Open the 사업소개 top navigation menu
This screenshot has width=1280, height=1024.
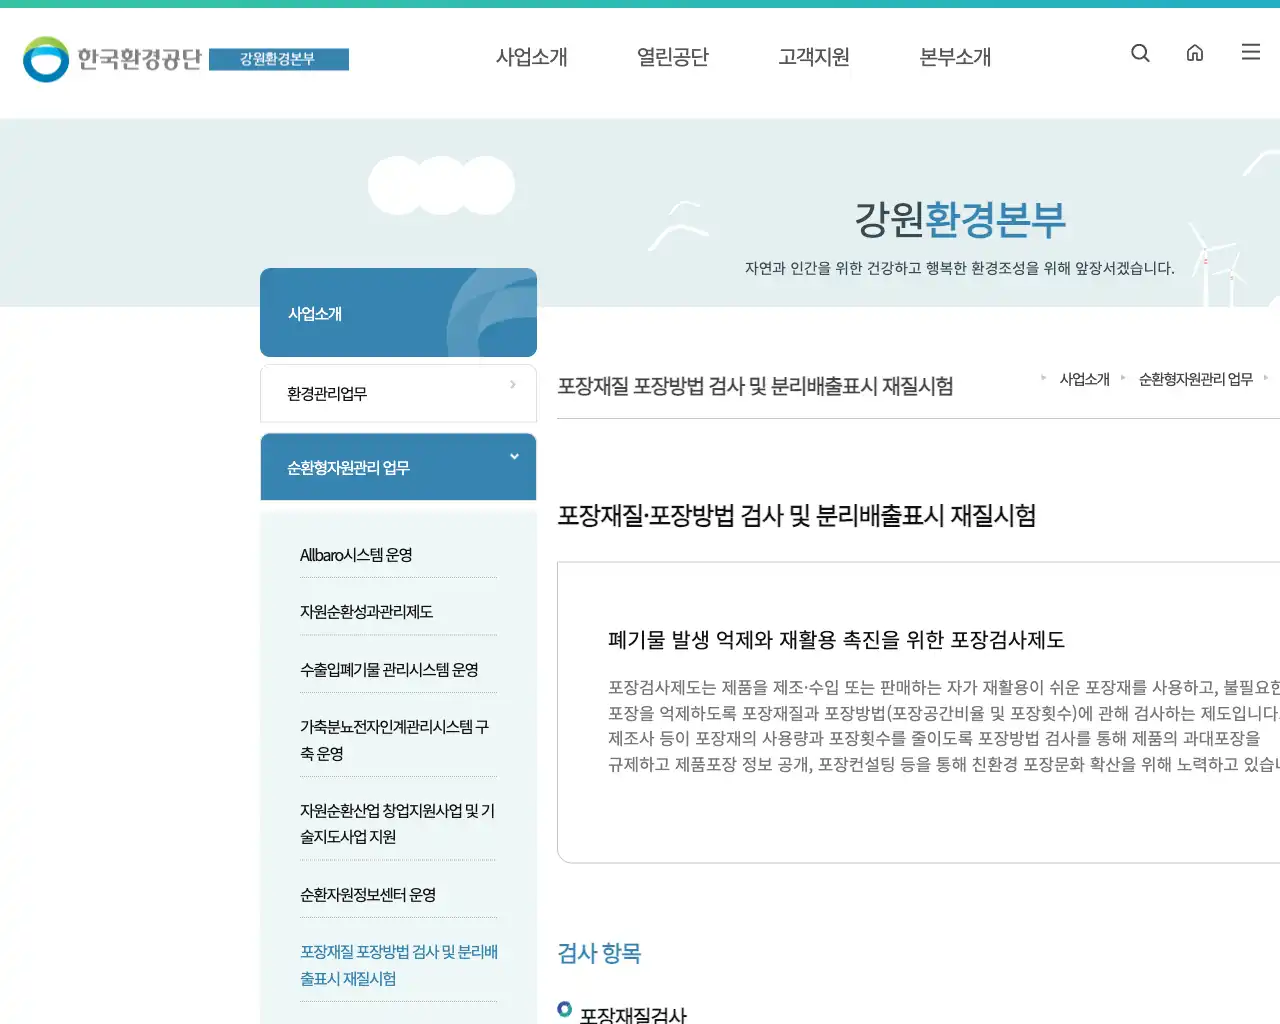532,58
